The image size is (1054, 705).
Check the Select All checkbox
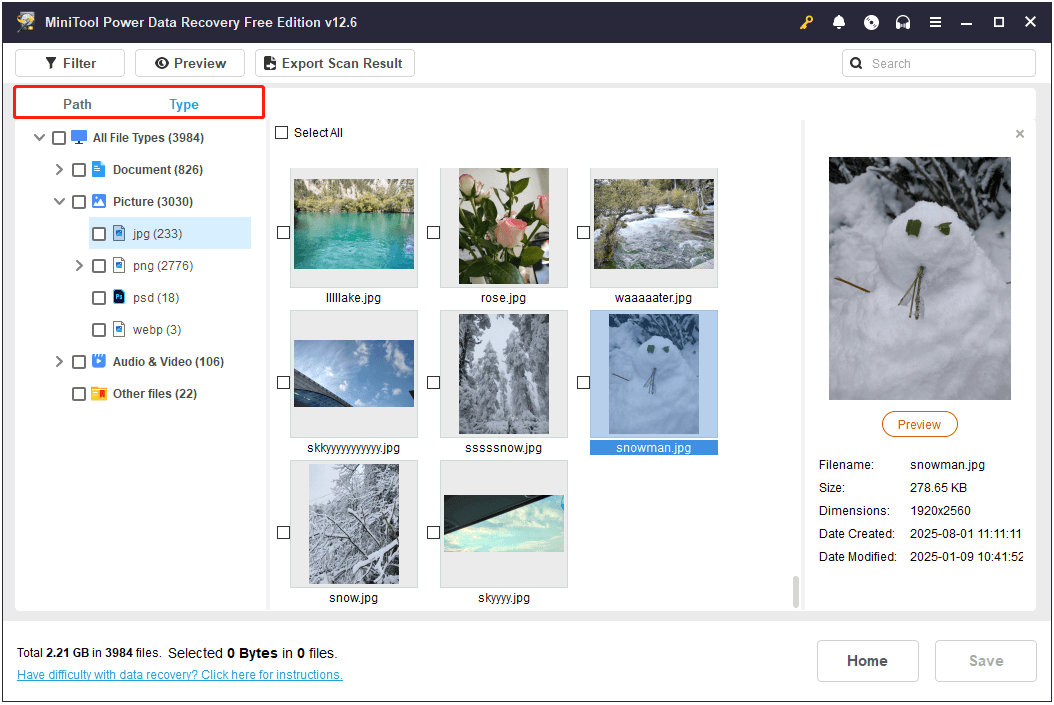282,133
